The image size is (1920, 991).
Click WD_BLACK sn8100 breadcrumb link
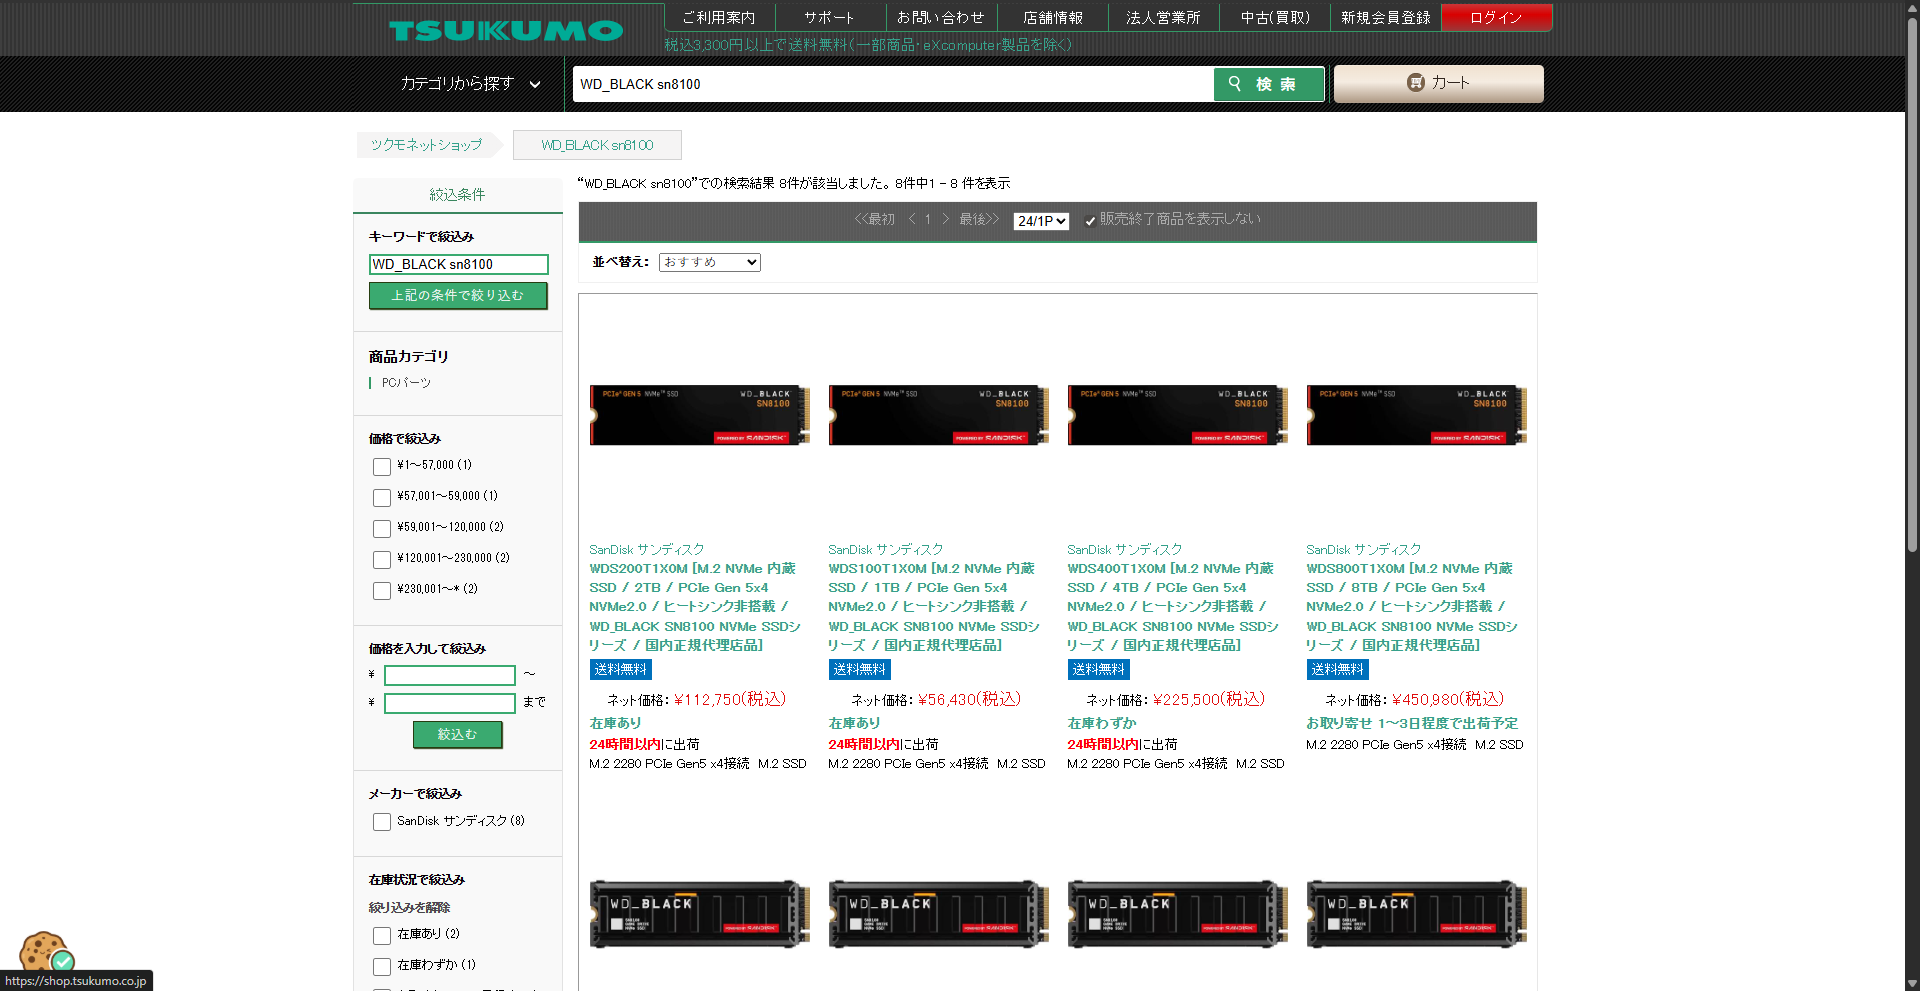pyautogui.click(x=597, y=145)
